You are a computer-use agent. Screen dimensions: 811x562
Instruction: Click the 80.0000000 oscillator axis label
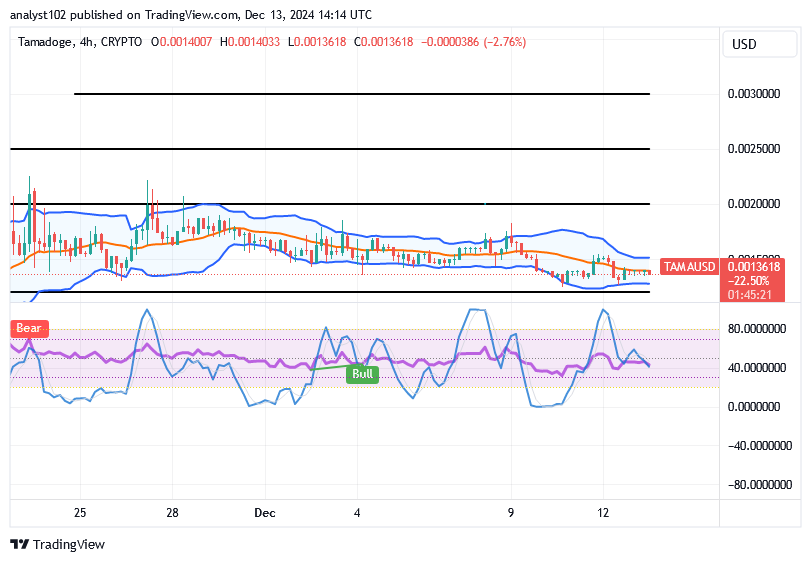(757, 329)
